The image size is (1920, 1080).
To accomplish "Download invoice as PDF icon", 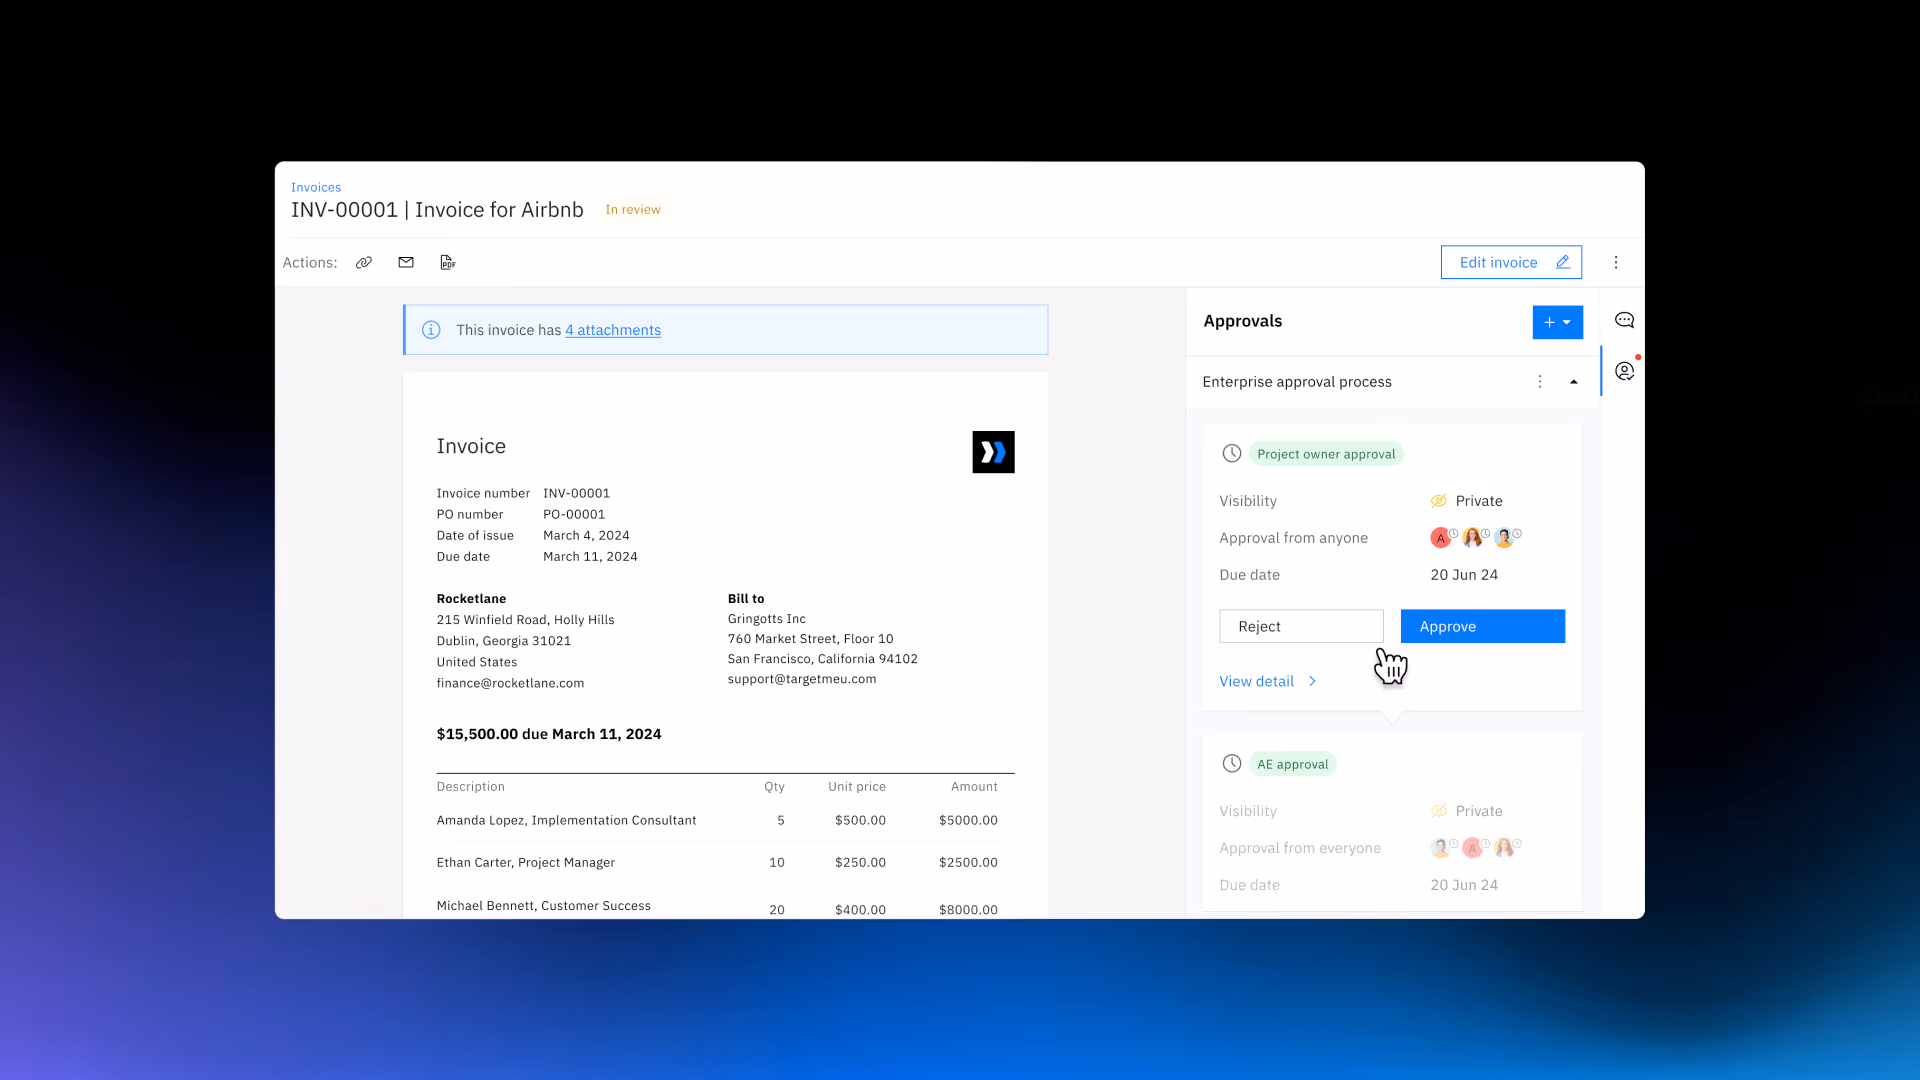I will coord(448,263).
